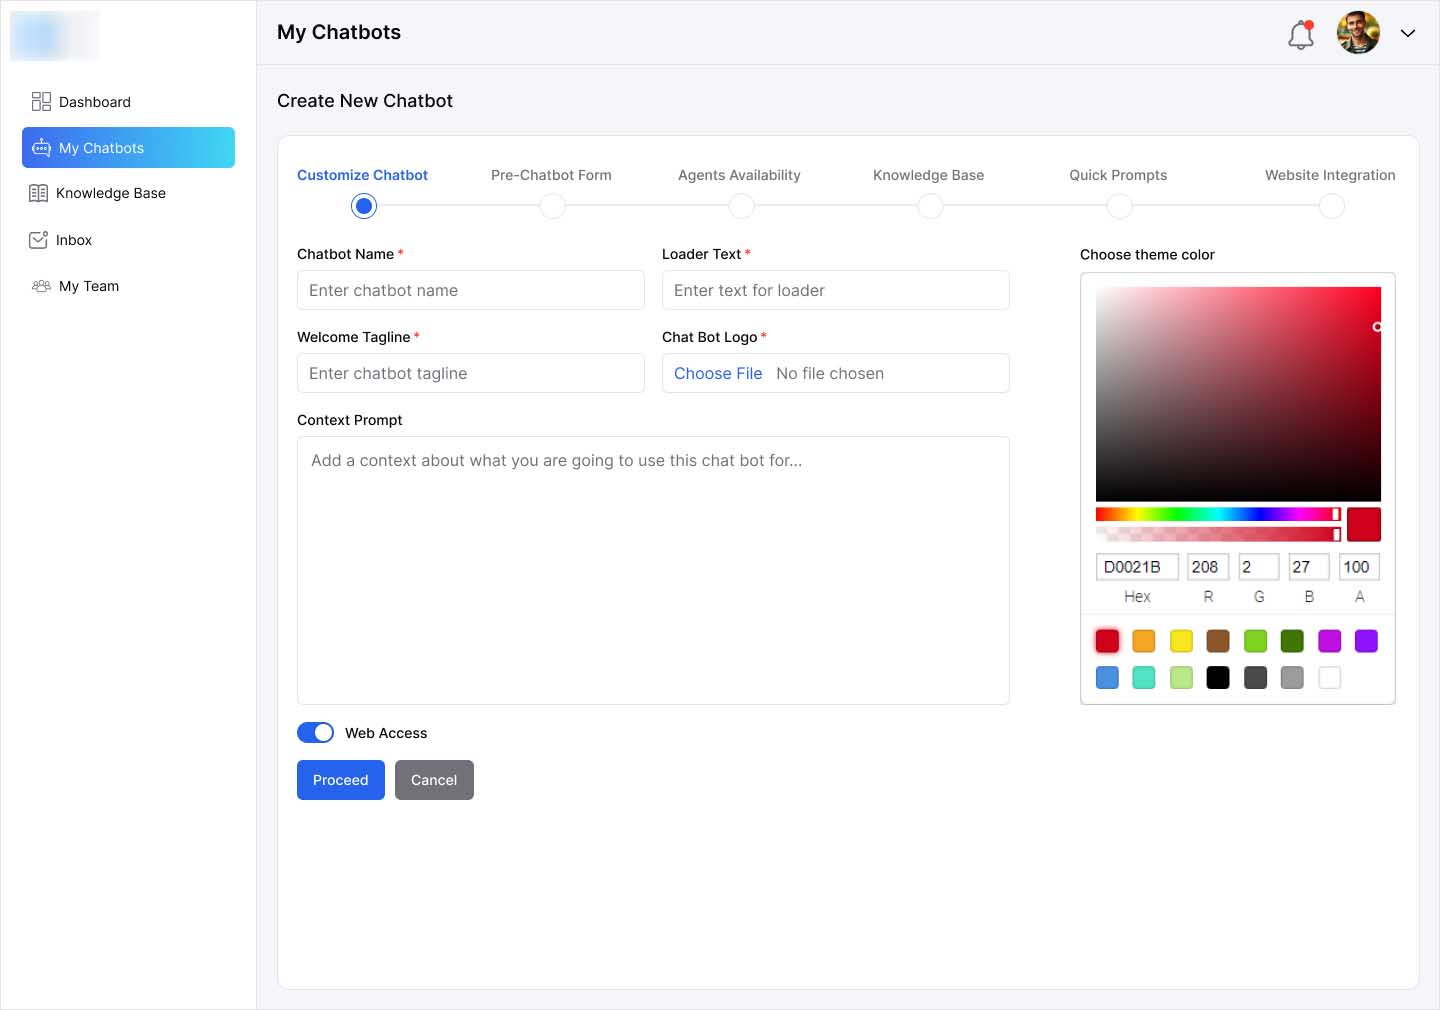Click the user profile avatar
The width and height of the screenshot is (1440, 1010).
coord(1358,33)
